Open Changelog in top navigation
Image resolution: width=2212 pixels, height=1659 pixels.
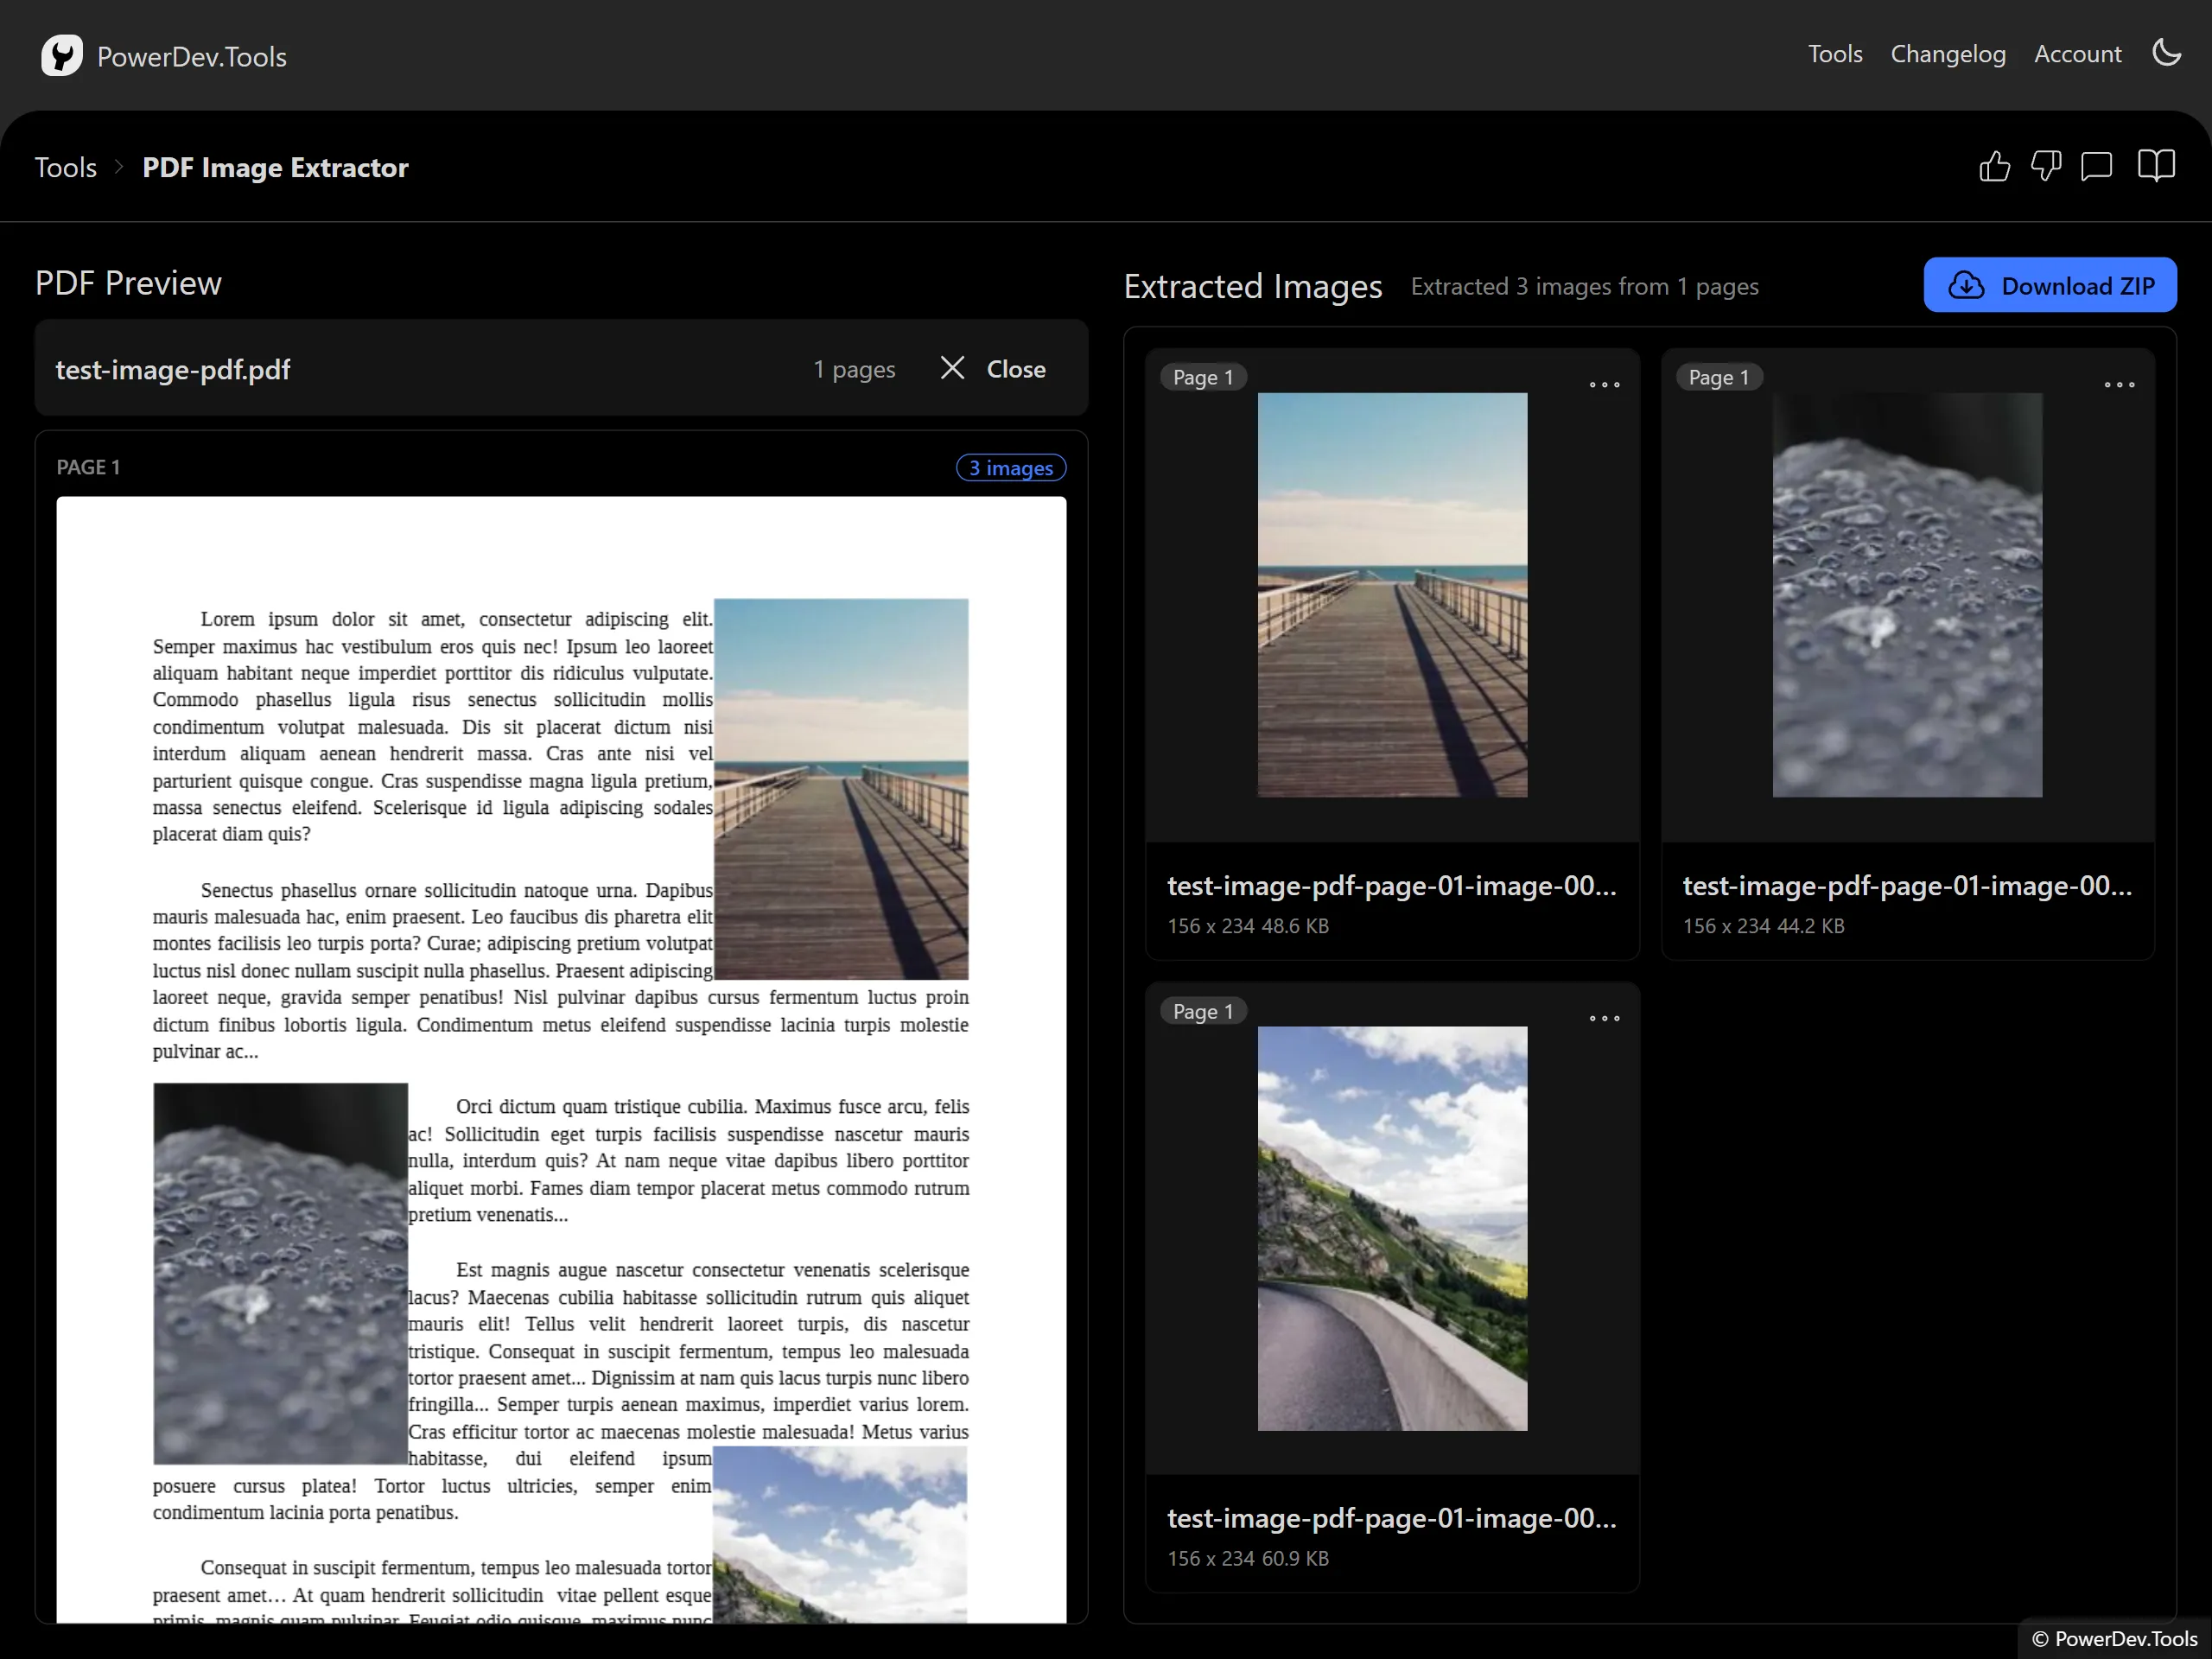[1948, 54]
